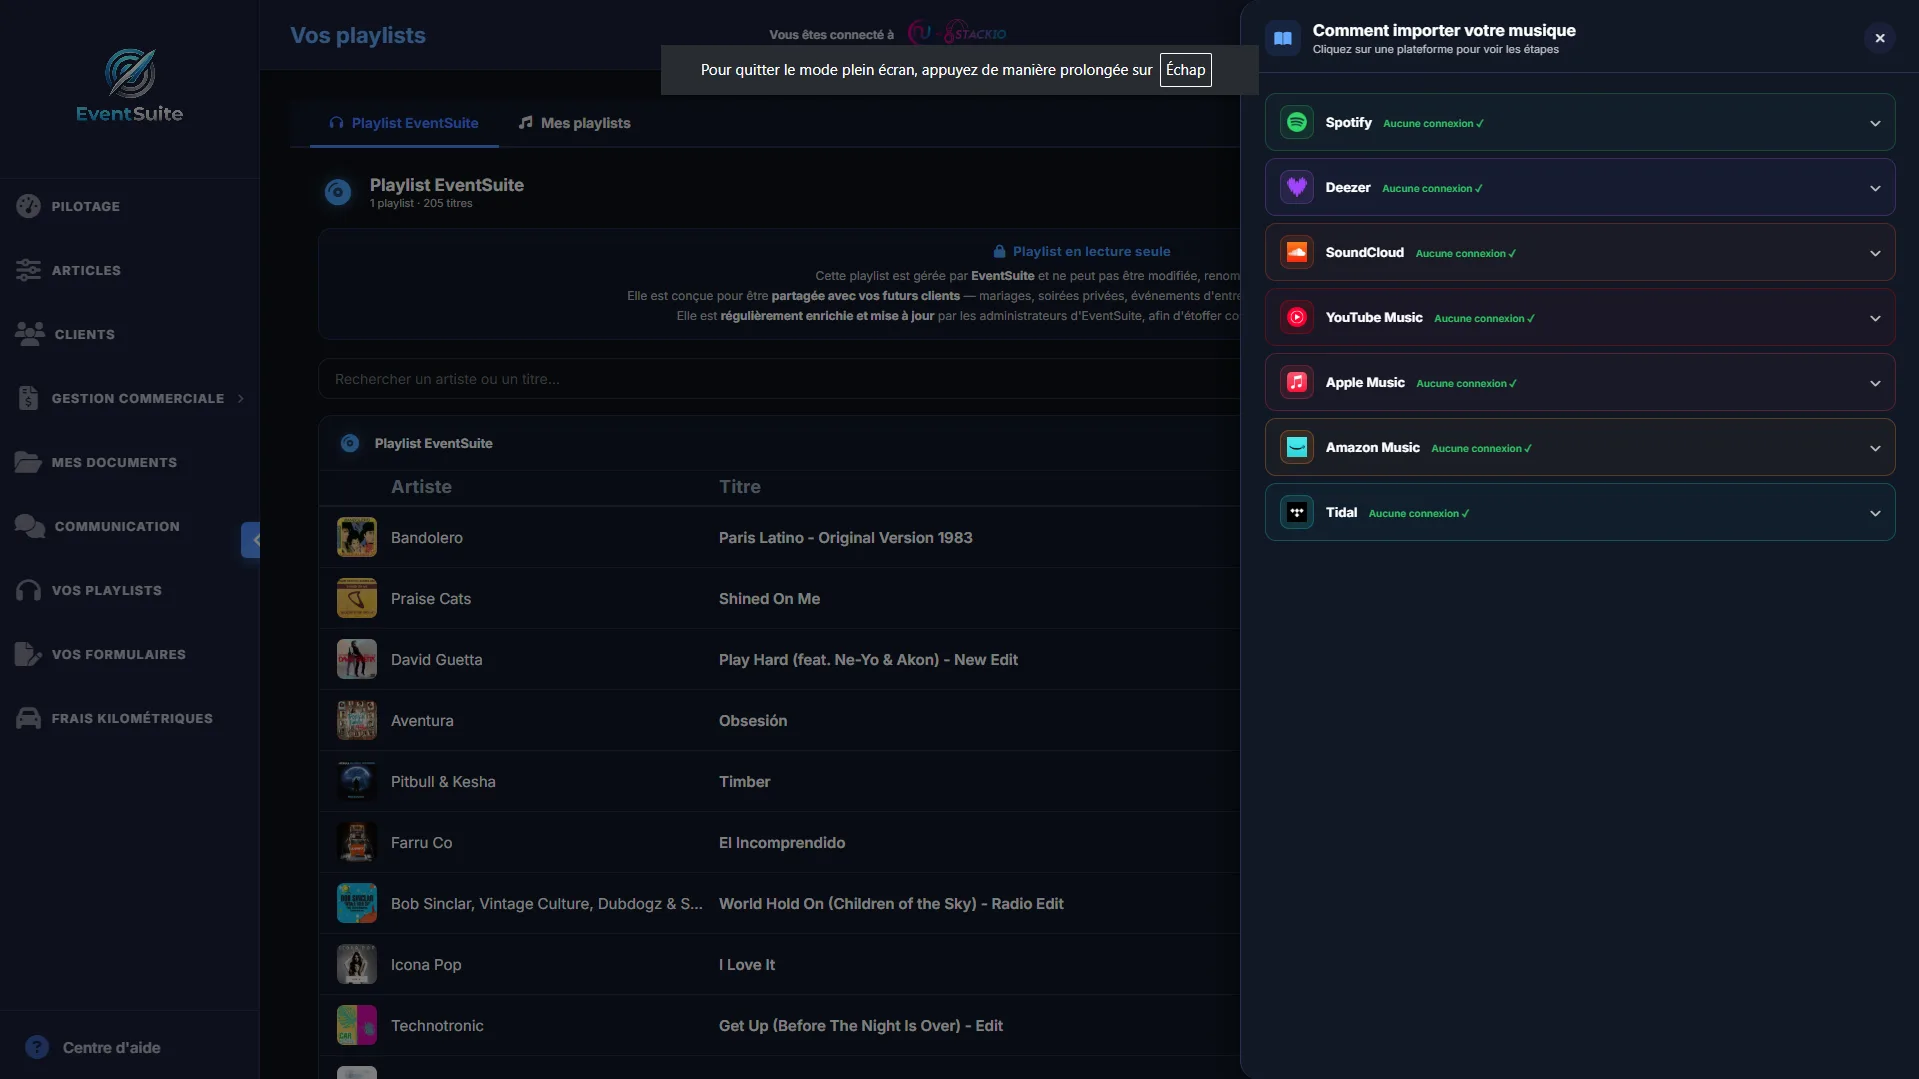Open the Communication menu item
The height and width of the screenshot is (1079, 1919).
coord(117,526)
